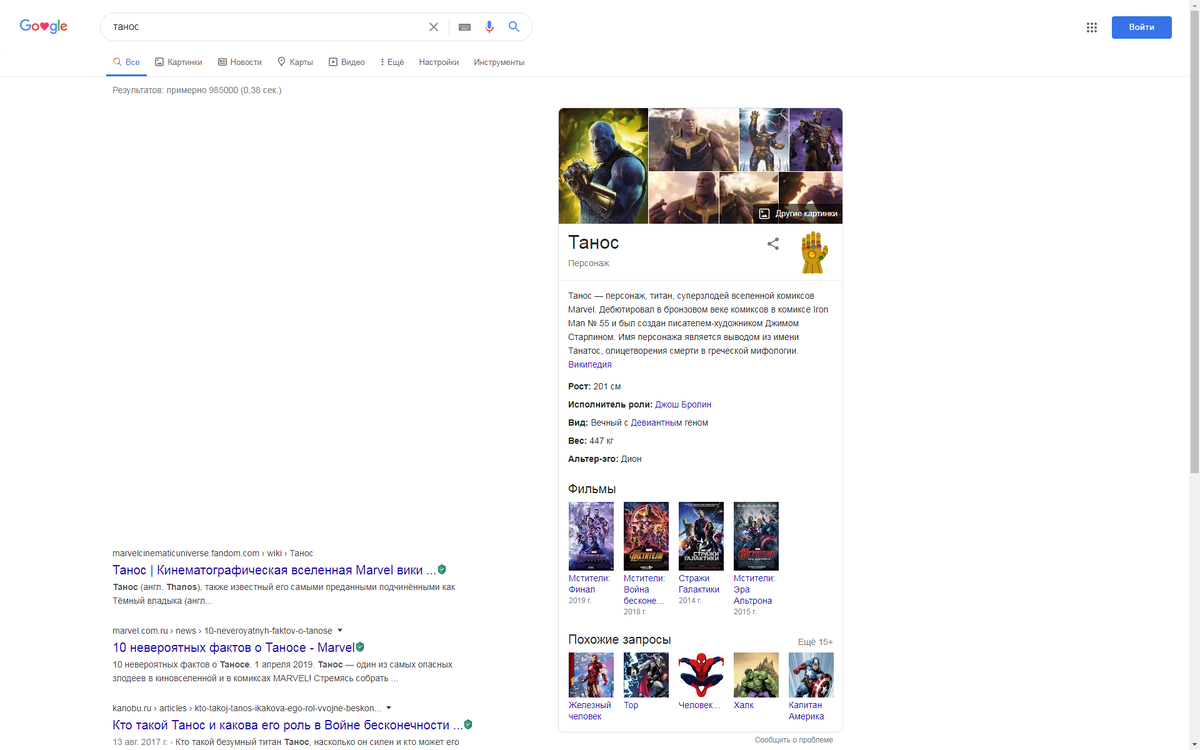Click the Вес: 447 кг fact
1200x750 pixels.
(x=591, y=440)
